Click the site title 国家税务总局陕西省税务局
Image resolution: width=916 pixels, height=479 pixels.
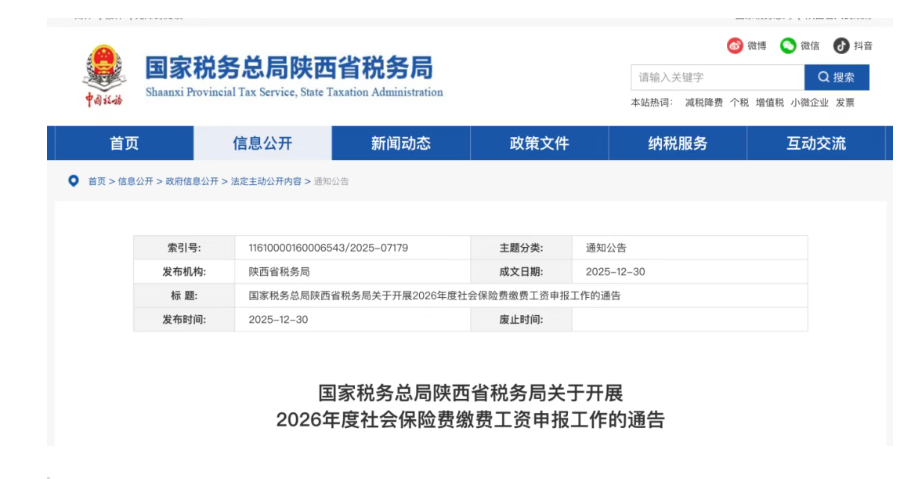click(289, 68)
